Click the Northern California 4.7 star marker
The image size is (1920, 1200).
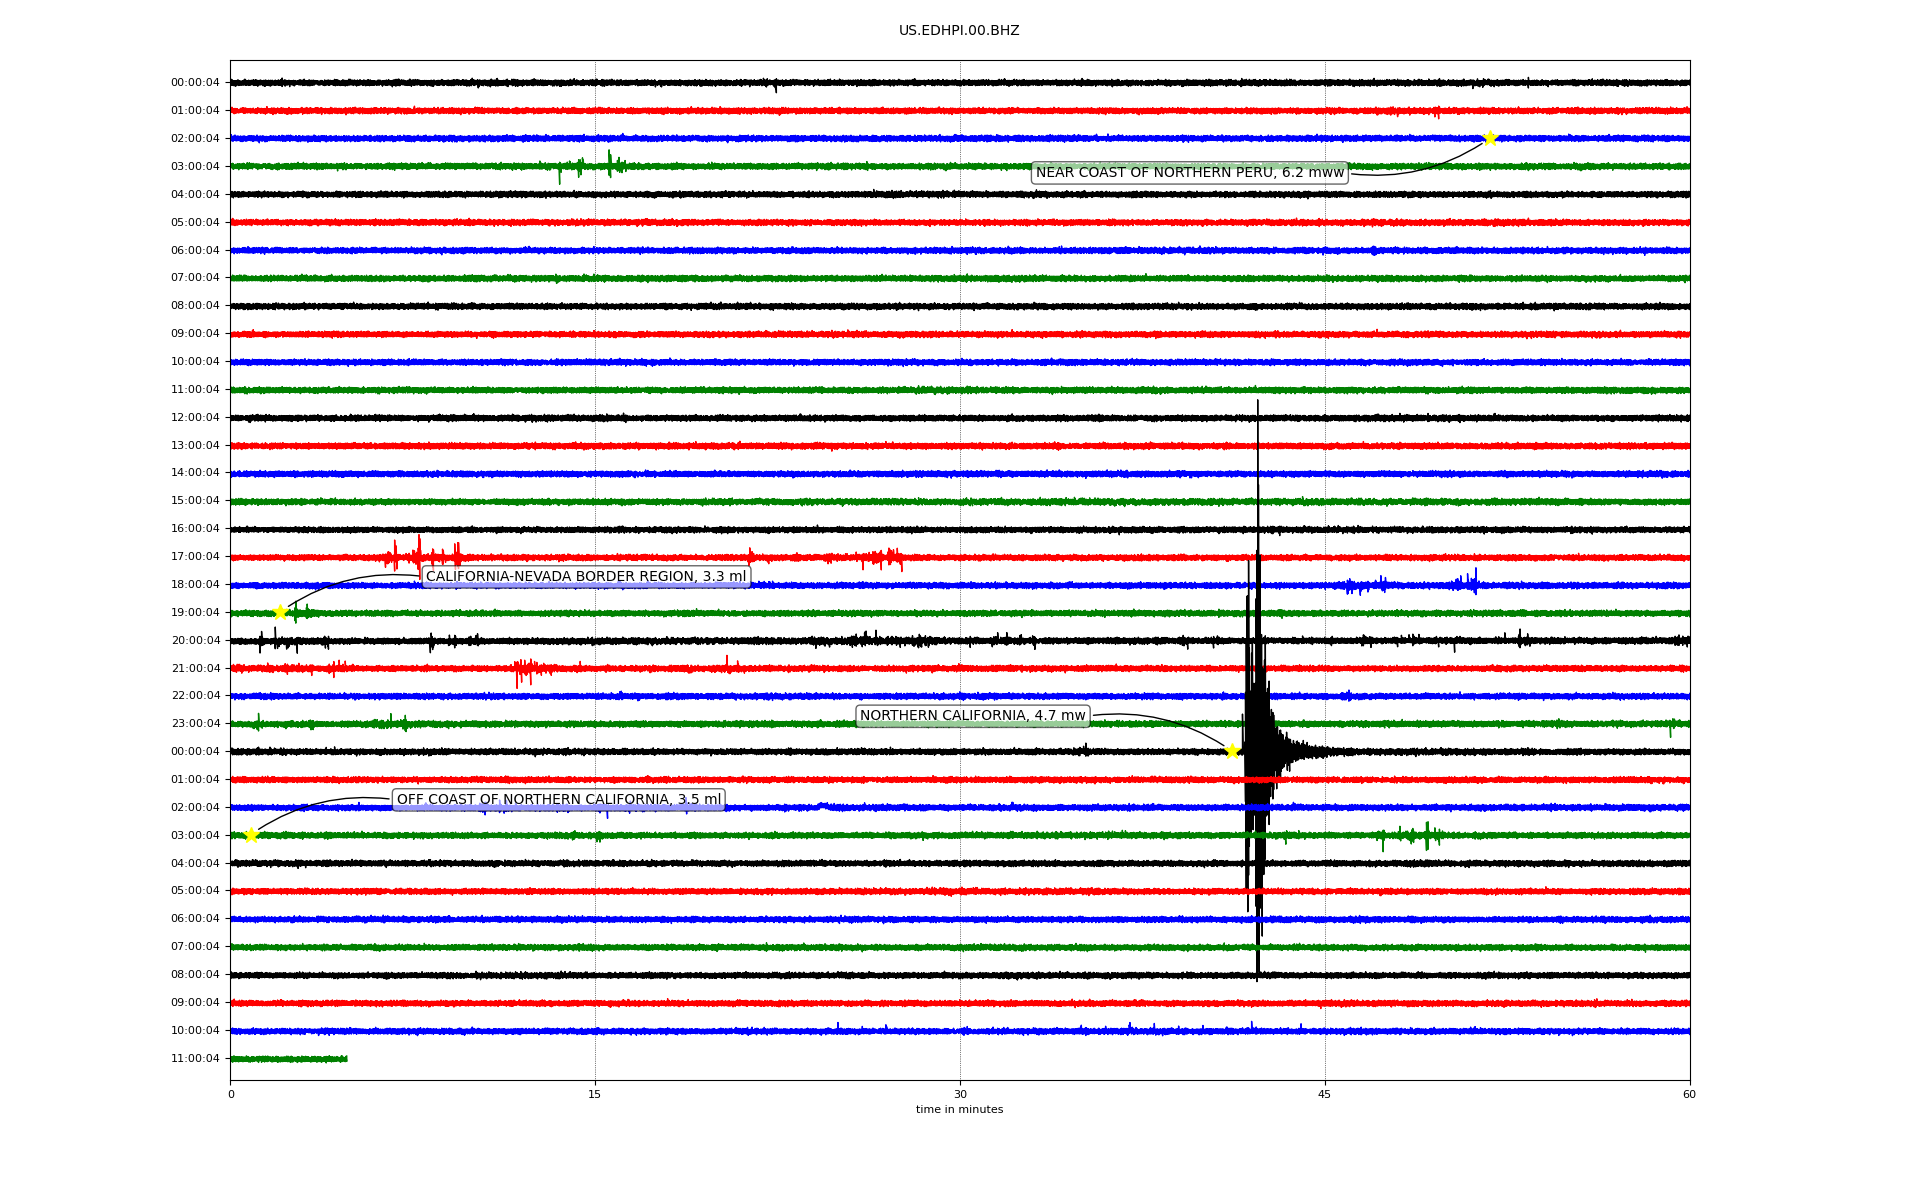point(1232,751)
